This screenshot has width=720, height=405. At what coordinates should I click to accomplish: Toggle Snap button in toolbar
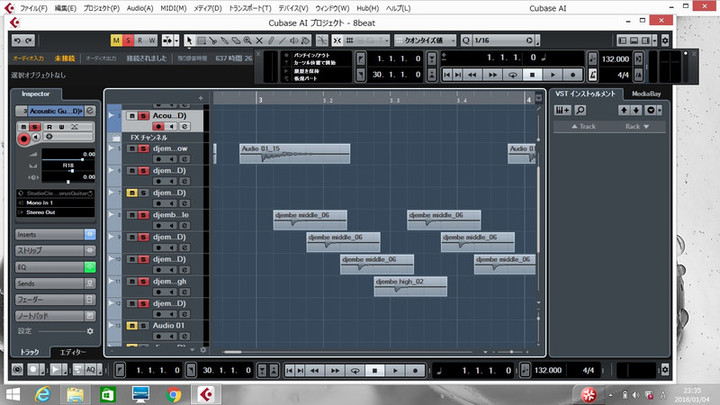tap(338, 40)
